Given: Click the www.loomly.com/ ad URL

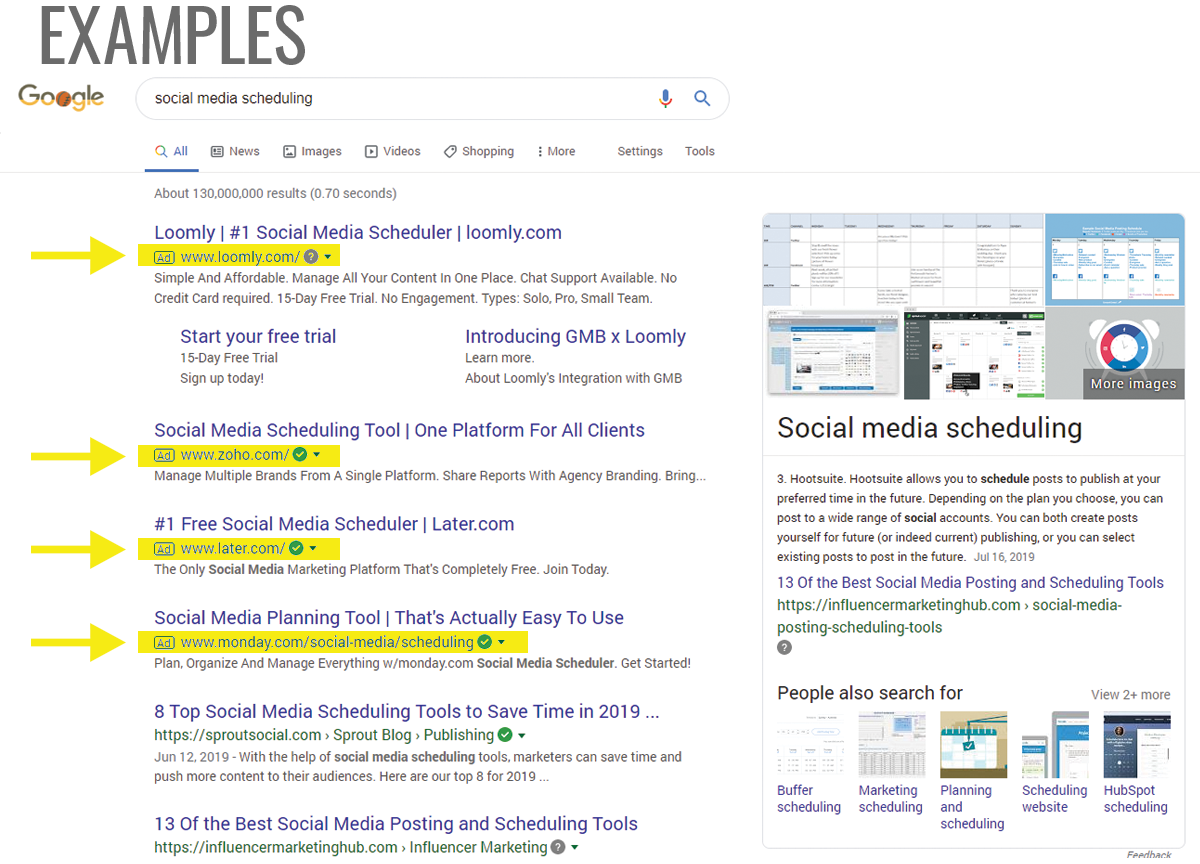Looking at the screenshot, I should pos(240,257).
